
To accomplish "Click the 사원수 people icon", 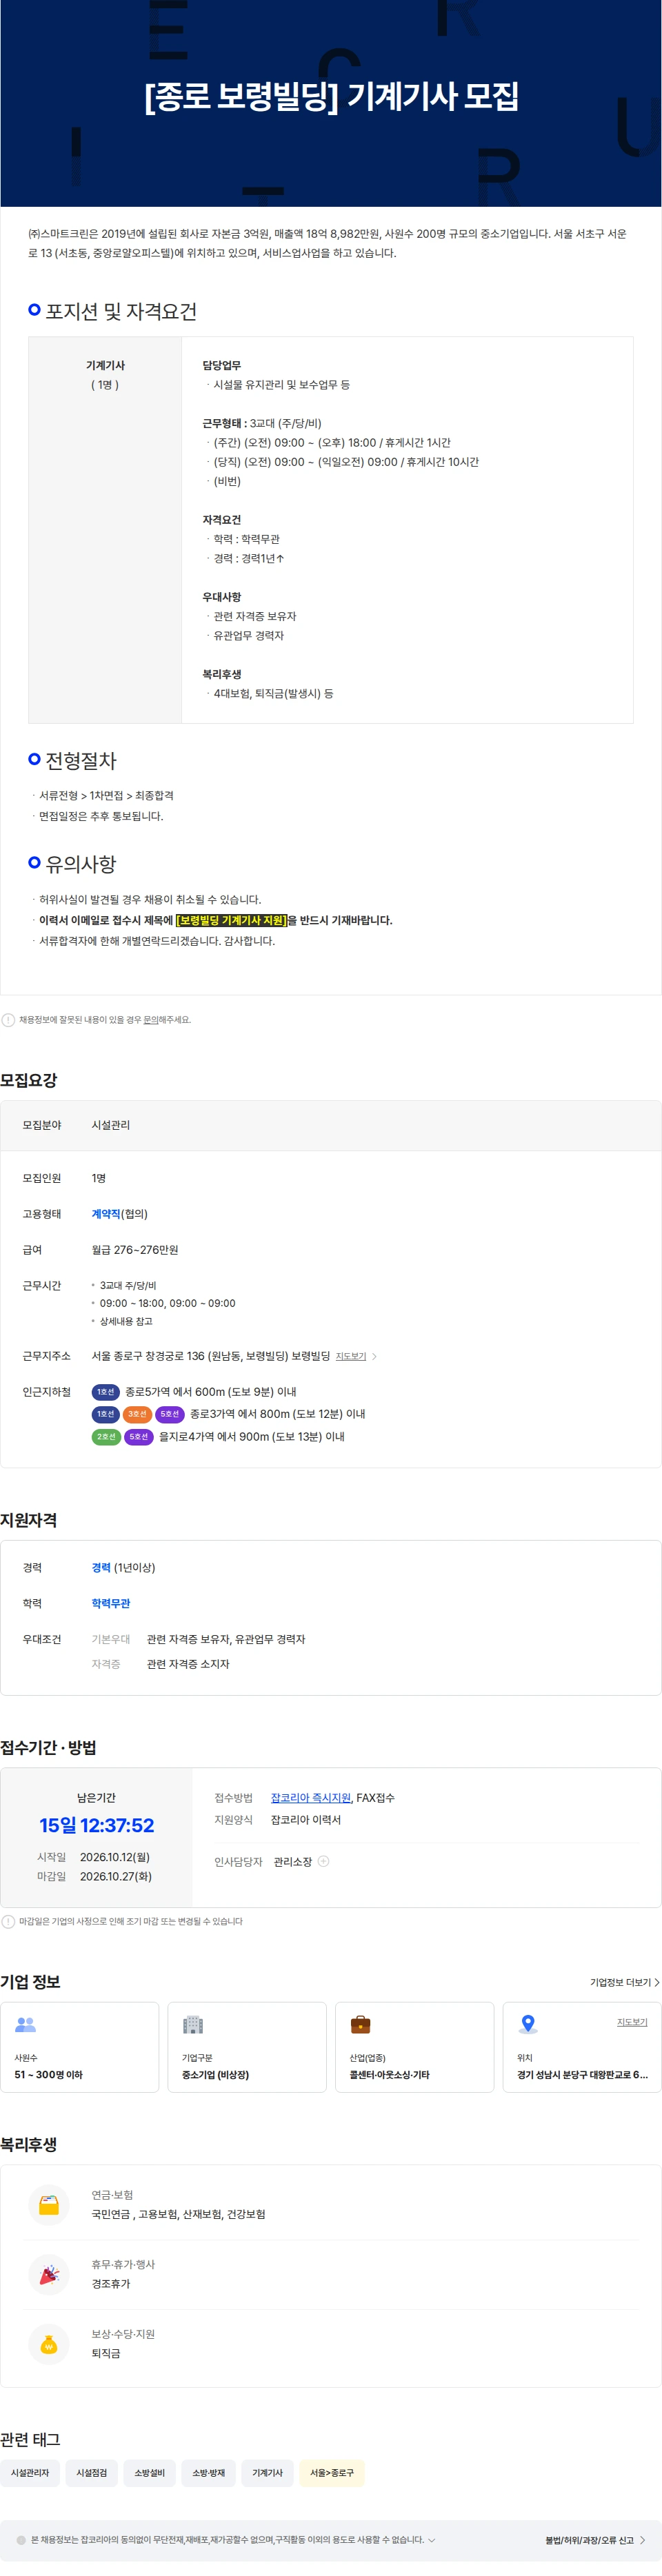I will click(x=26, y=2024).
